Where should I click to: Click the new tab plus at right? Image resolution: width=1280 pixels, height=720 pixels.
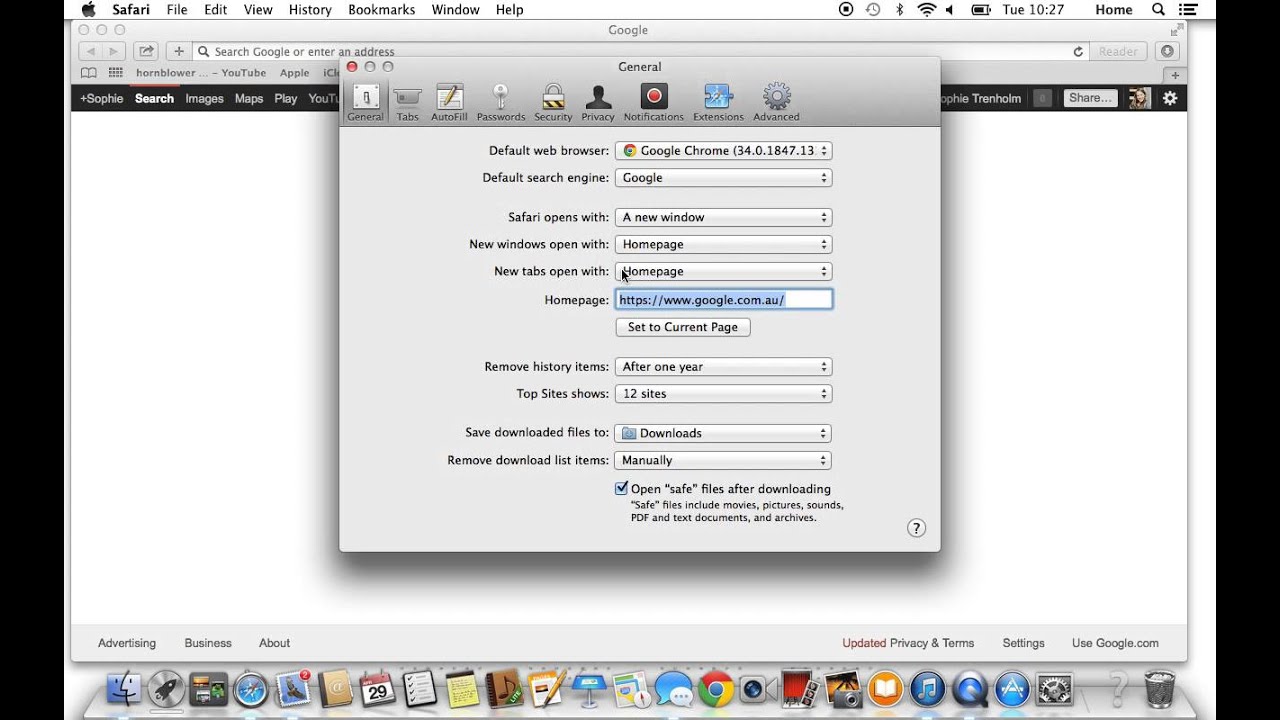pos(1175,75)
